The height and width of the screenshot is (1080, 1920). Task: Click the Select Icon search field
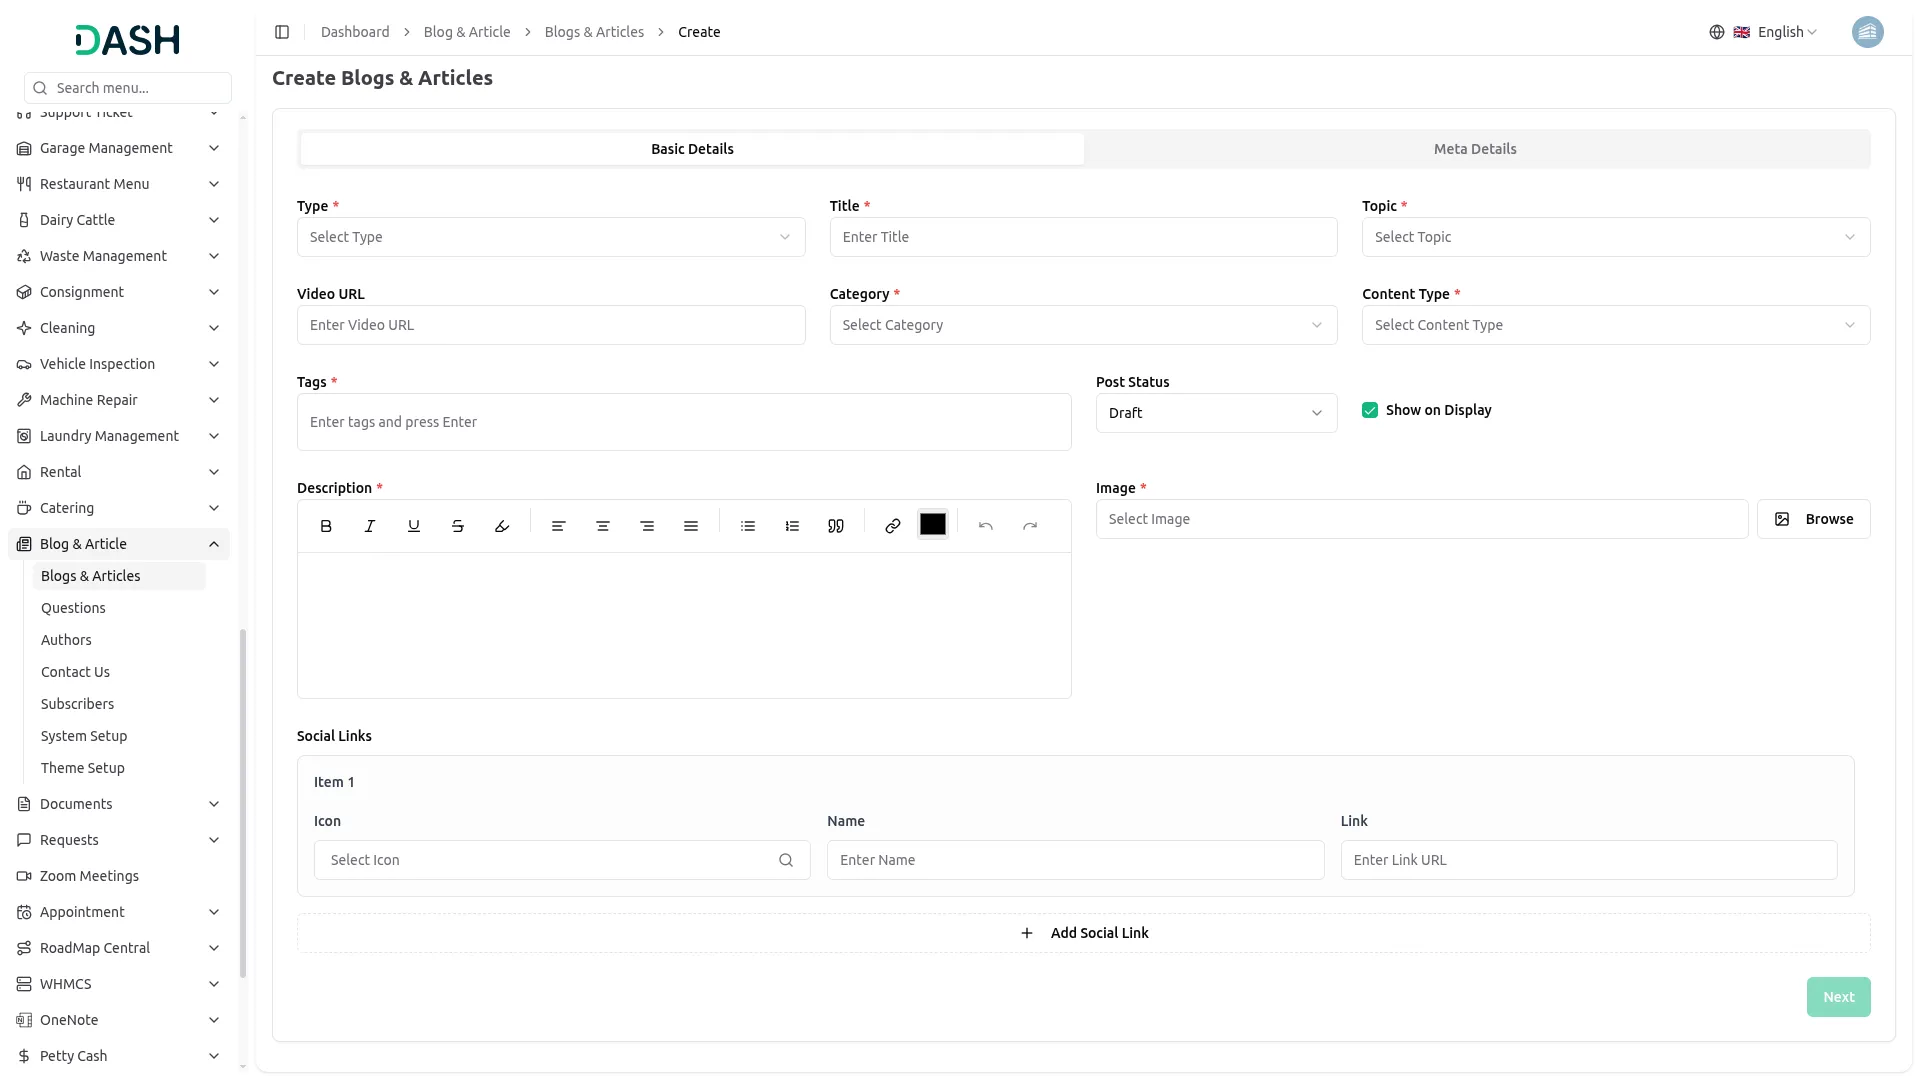tap(562, 860)
